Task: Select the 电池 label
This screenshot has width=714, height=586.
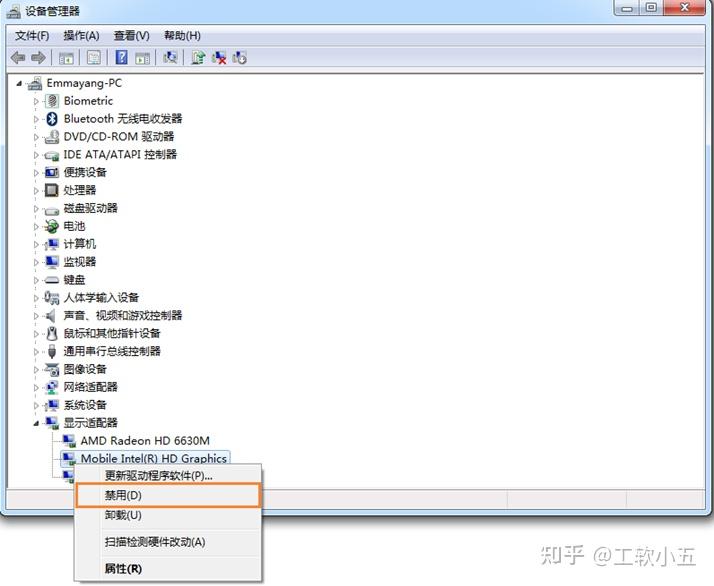Action: click(x=74, y=226)
